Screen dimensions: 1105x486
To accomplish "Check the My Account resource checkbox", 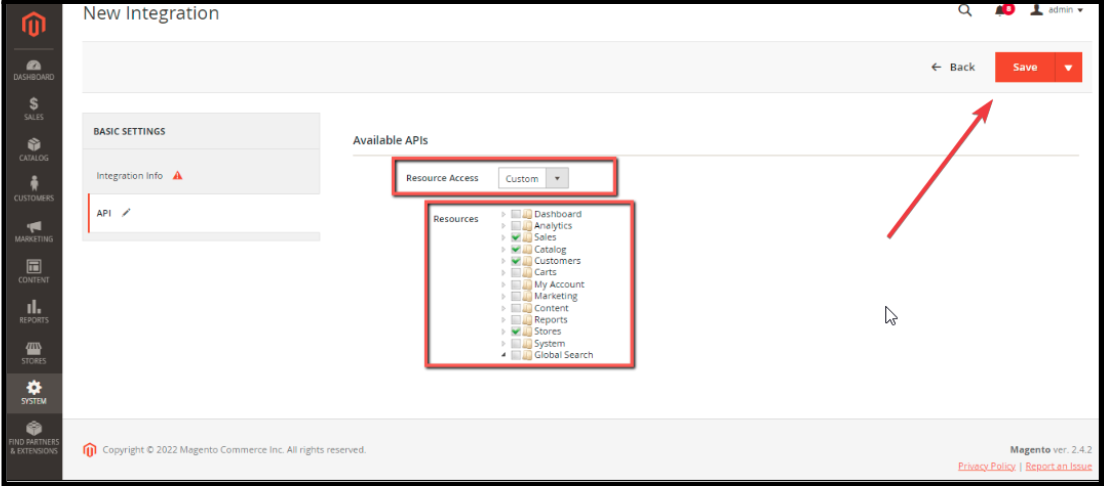I will [517, 285].
